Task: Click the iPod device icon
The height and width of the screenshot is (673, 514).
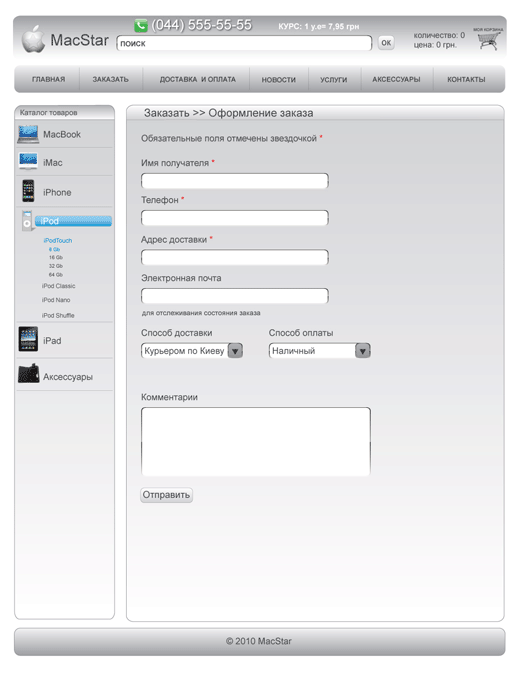Action: (27, 221)
